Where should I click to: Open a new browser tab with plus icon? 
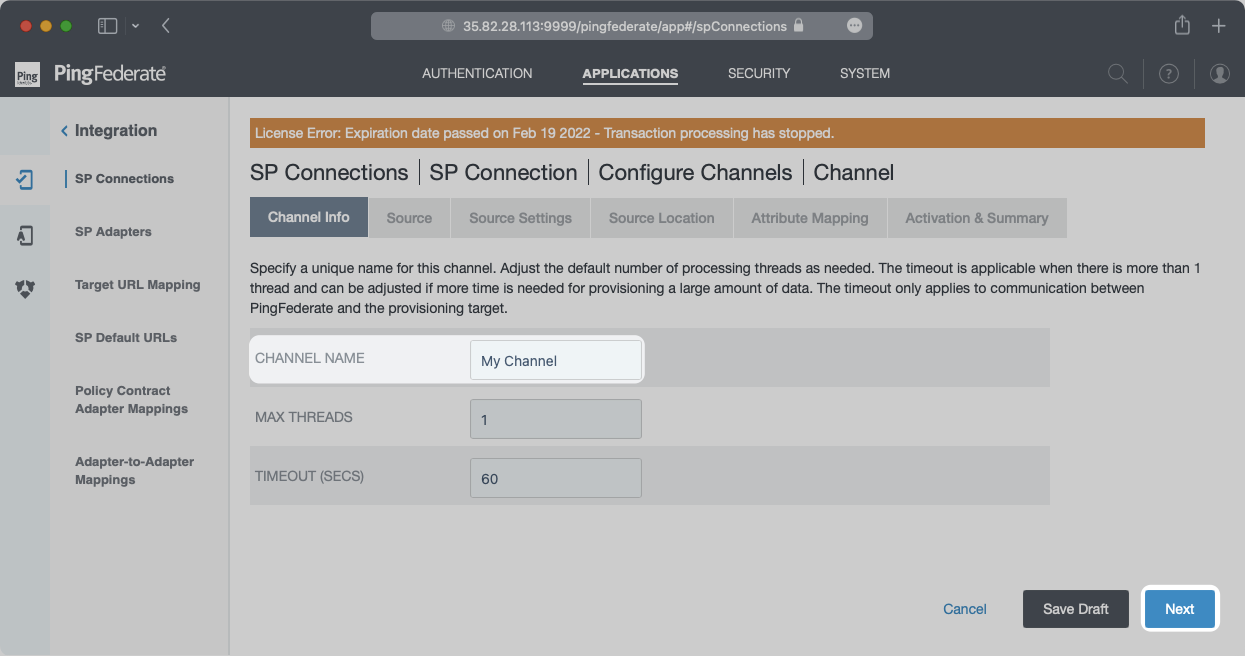pos(1218,26)
